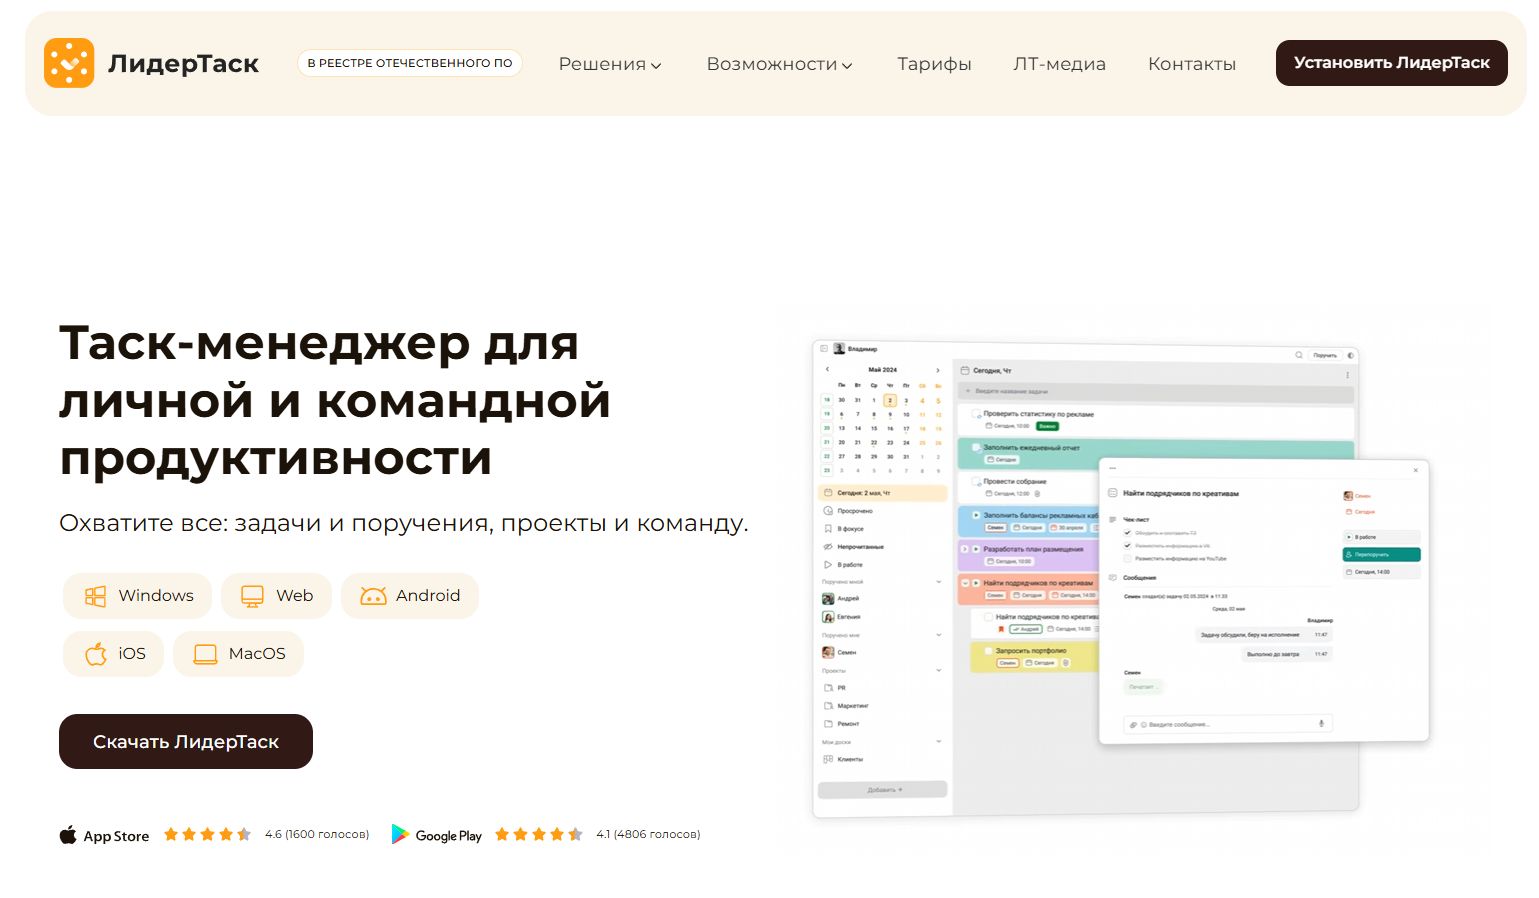Check the Провести собрание task
The height and width of the screenshot is (898, 1539).
tap(977, 481)
